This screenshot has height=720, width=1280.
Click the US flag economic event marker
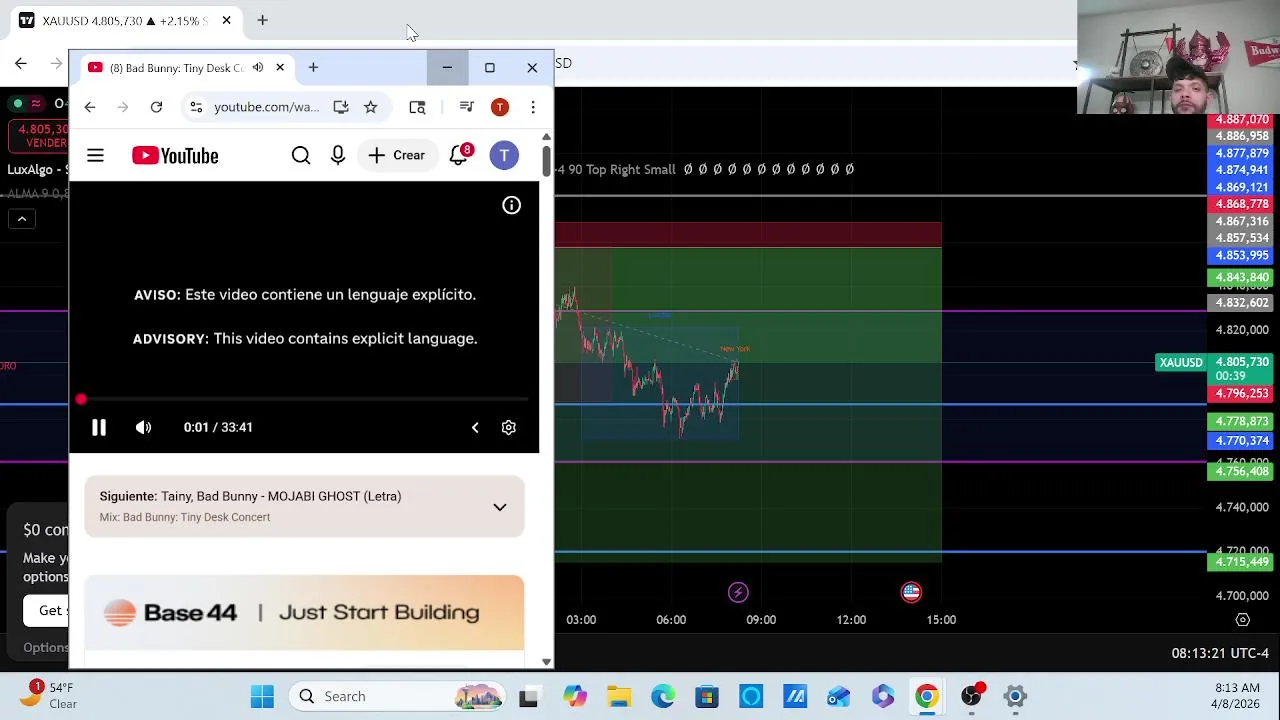click(x=911, y=592)
